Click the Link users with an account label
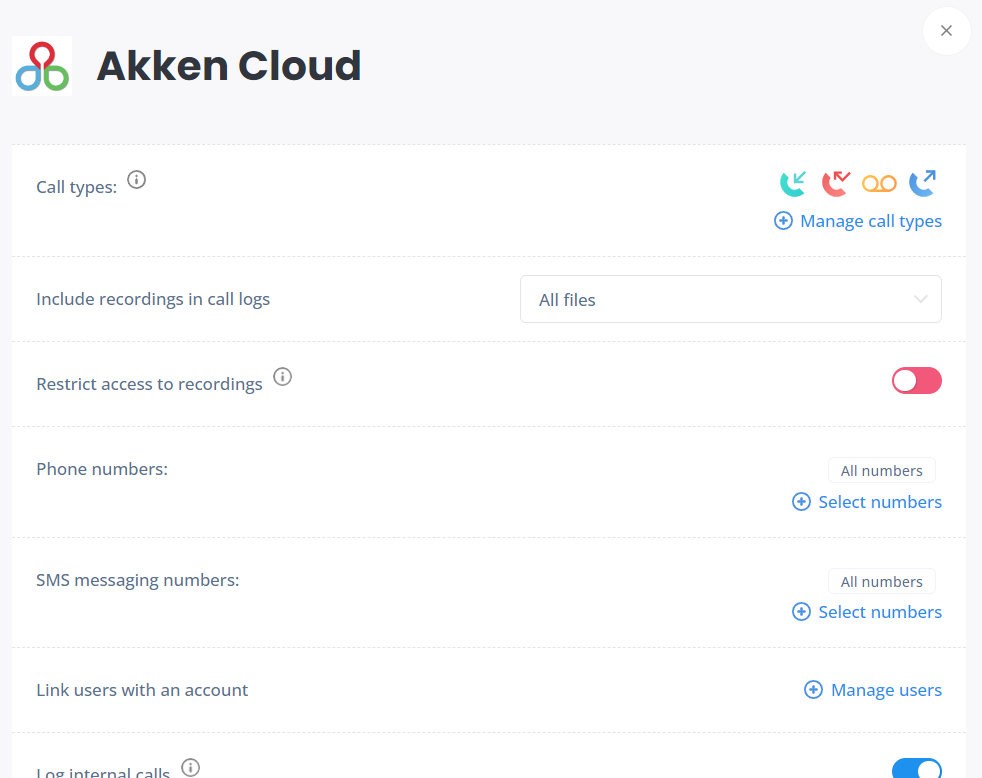982x778 pixels. 142,690
